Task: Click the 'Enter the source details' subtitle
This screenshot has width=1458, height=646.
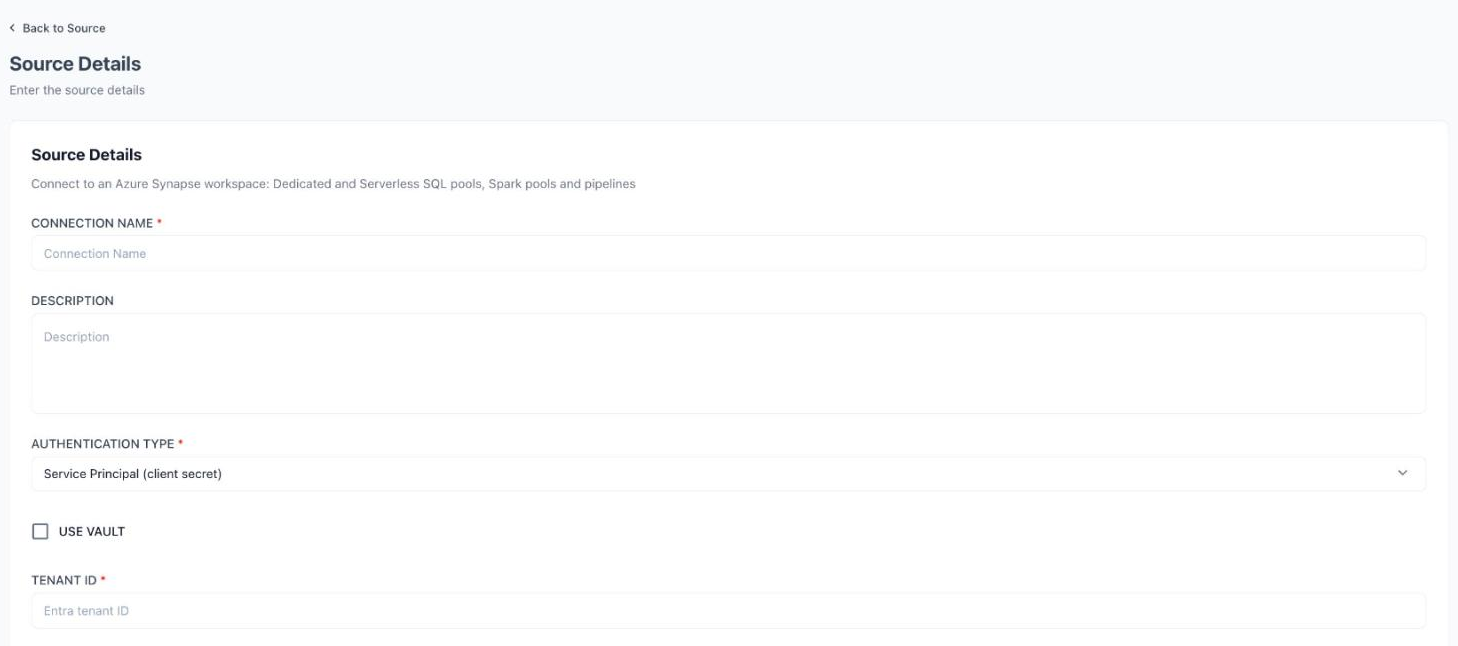Action: tap(77, 90)
